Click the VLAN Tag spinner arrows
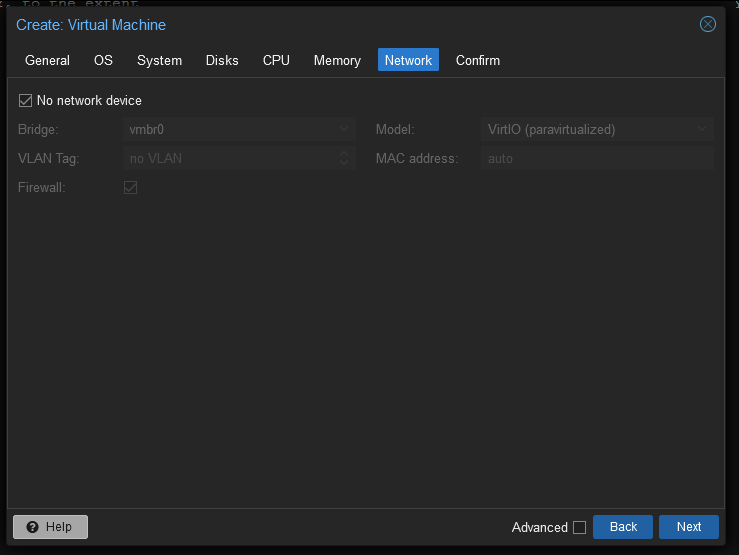 pyautogui.click(x=344, y=158)
